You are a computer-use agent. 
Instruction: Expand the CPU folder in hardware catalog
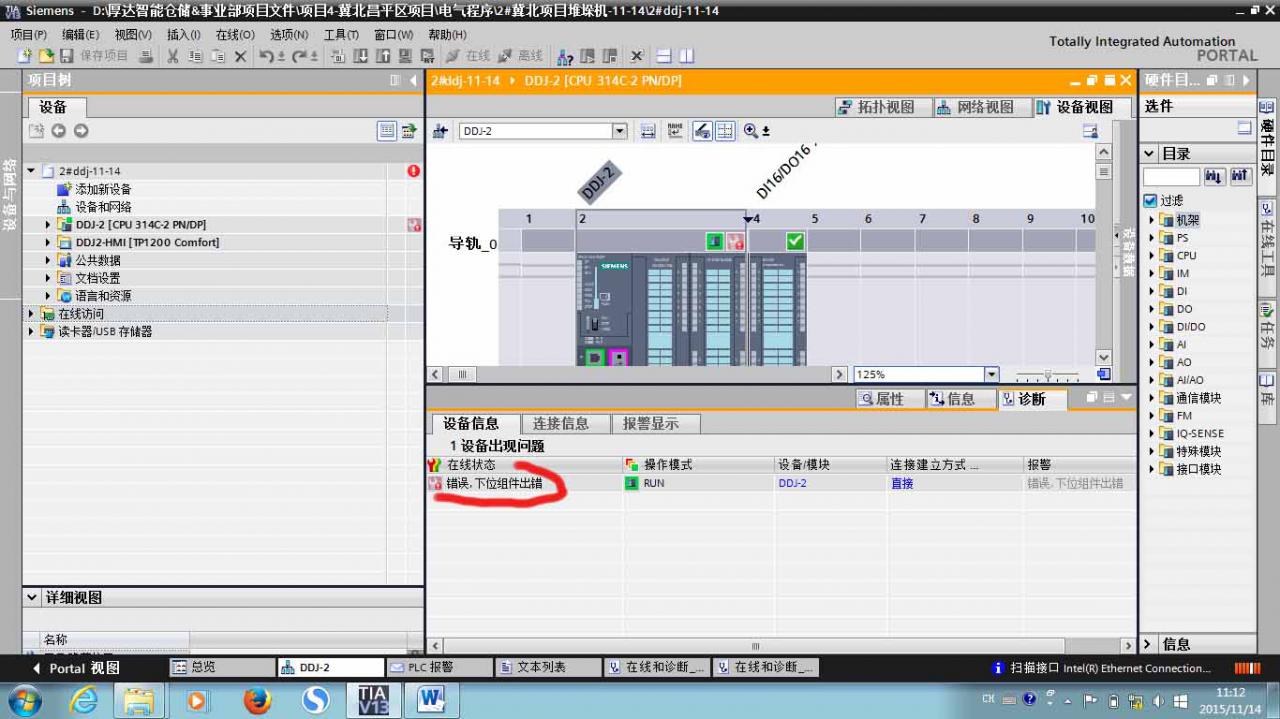click(x=1151, y=256)
